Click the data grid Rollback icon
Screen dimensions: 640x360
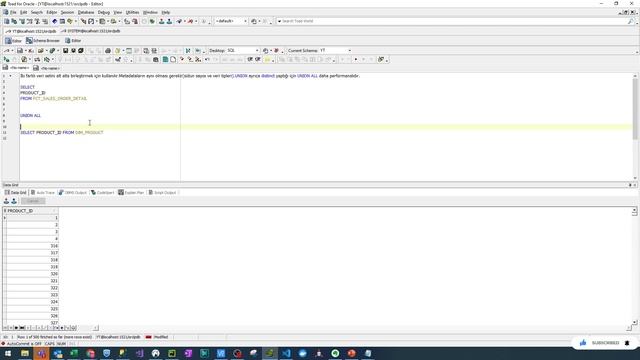click(x=14, y=201)
